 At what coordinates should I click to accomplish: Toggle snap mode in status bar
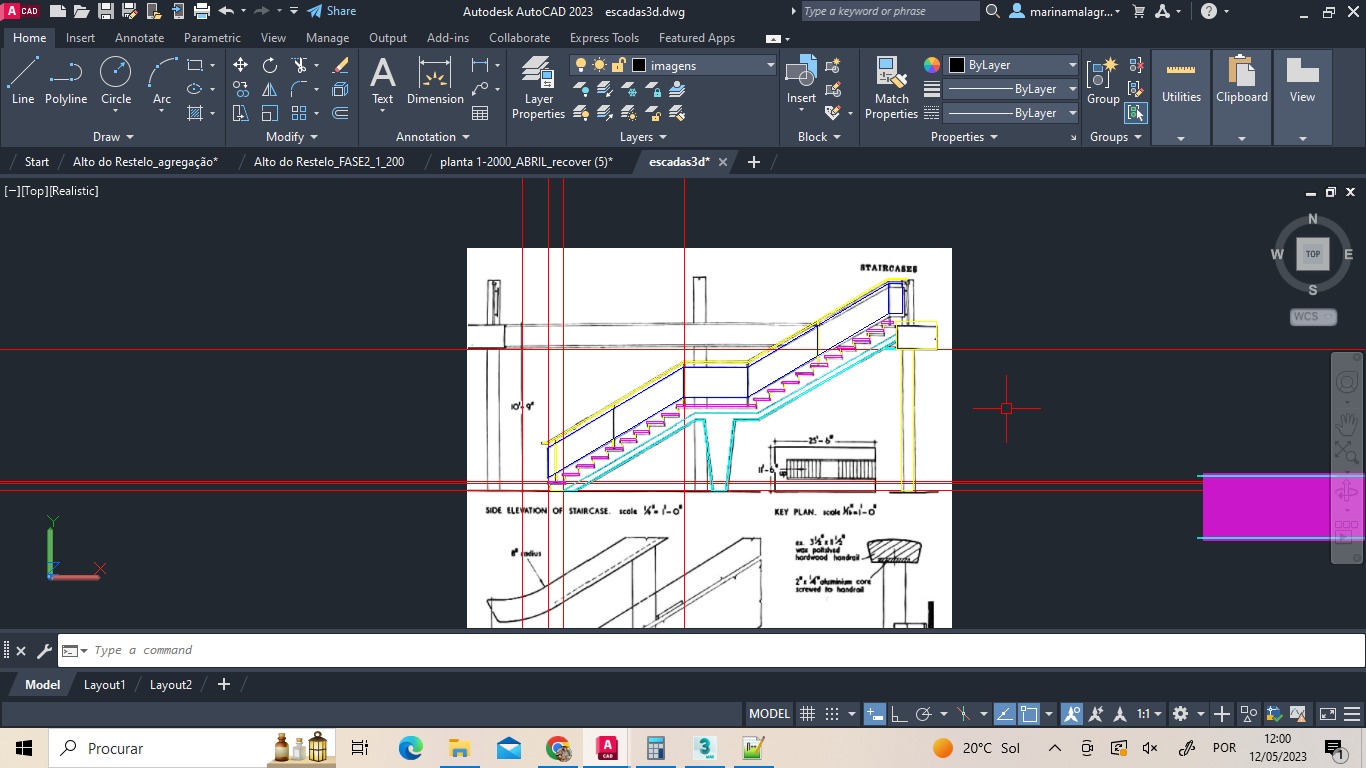[x=832, y=714]
